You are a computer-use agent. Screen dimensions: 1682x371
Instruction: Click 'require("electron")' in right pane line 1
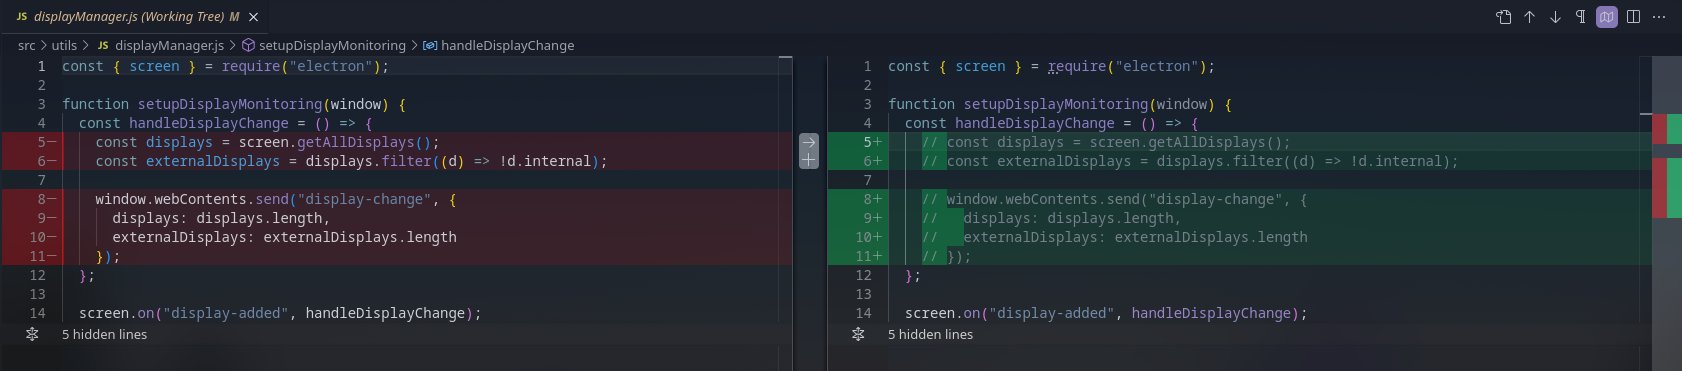coord(1127,66)
